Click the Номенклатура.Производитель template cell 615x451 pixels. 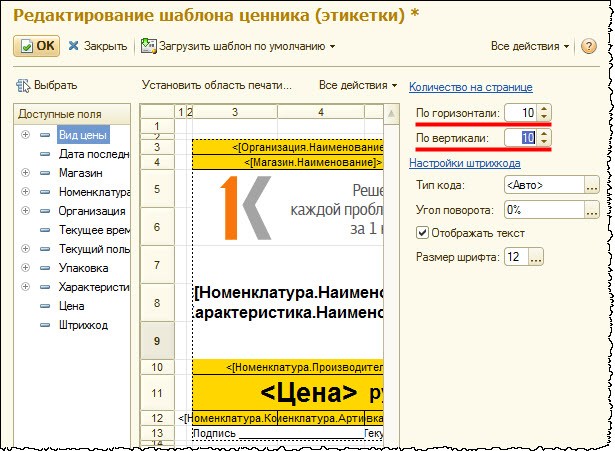288,367
